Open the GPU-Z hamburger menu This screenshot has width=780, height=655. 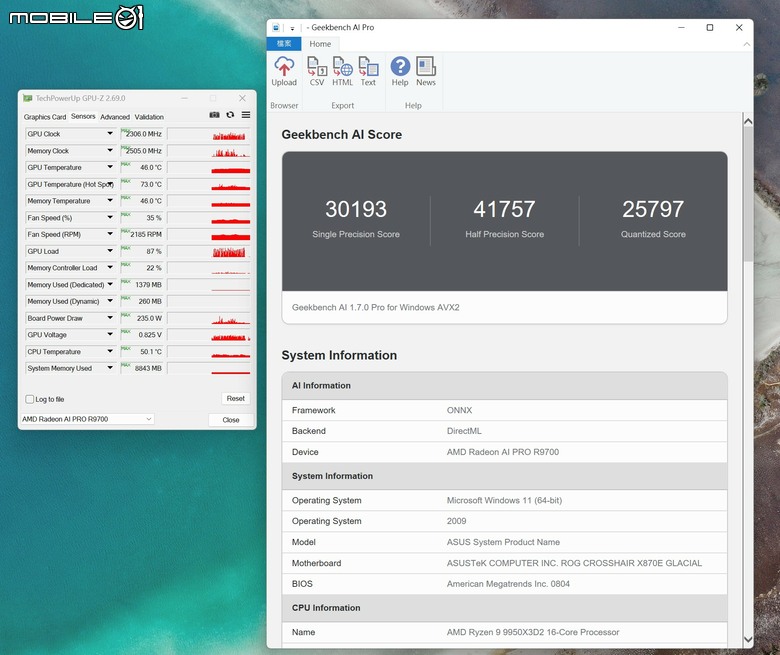coord(246,115)
